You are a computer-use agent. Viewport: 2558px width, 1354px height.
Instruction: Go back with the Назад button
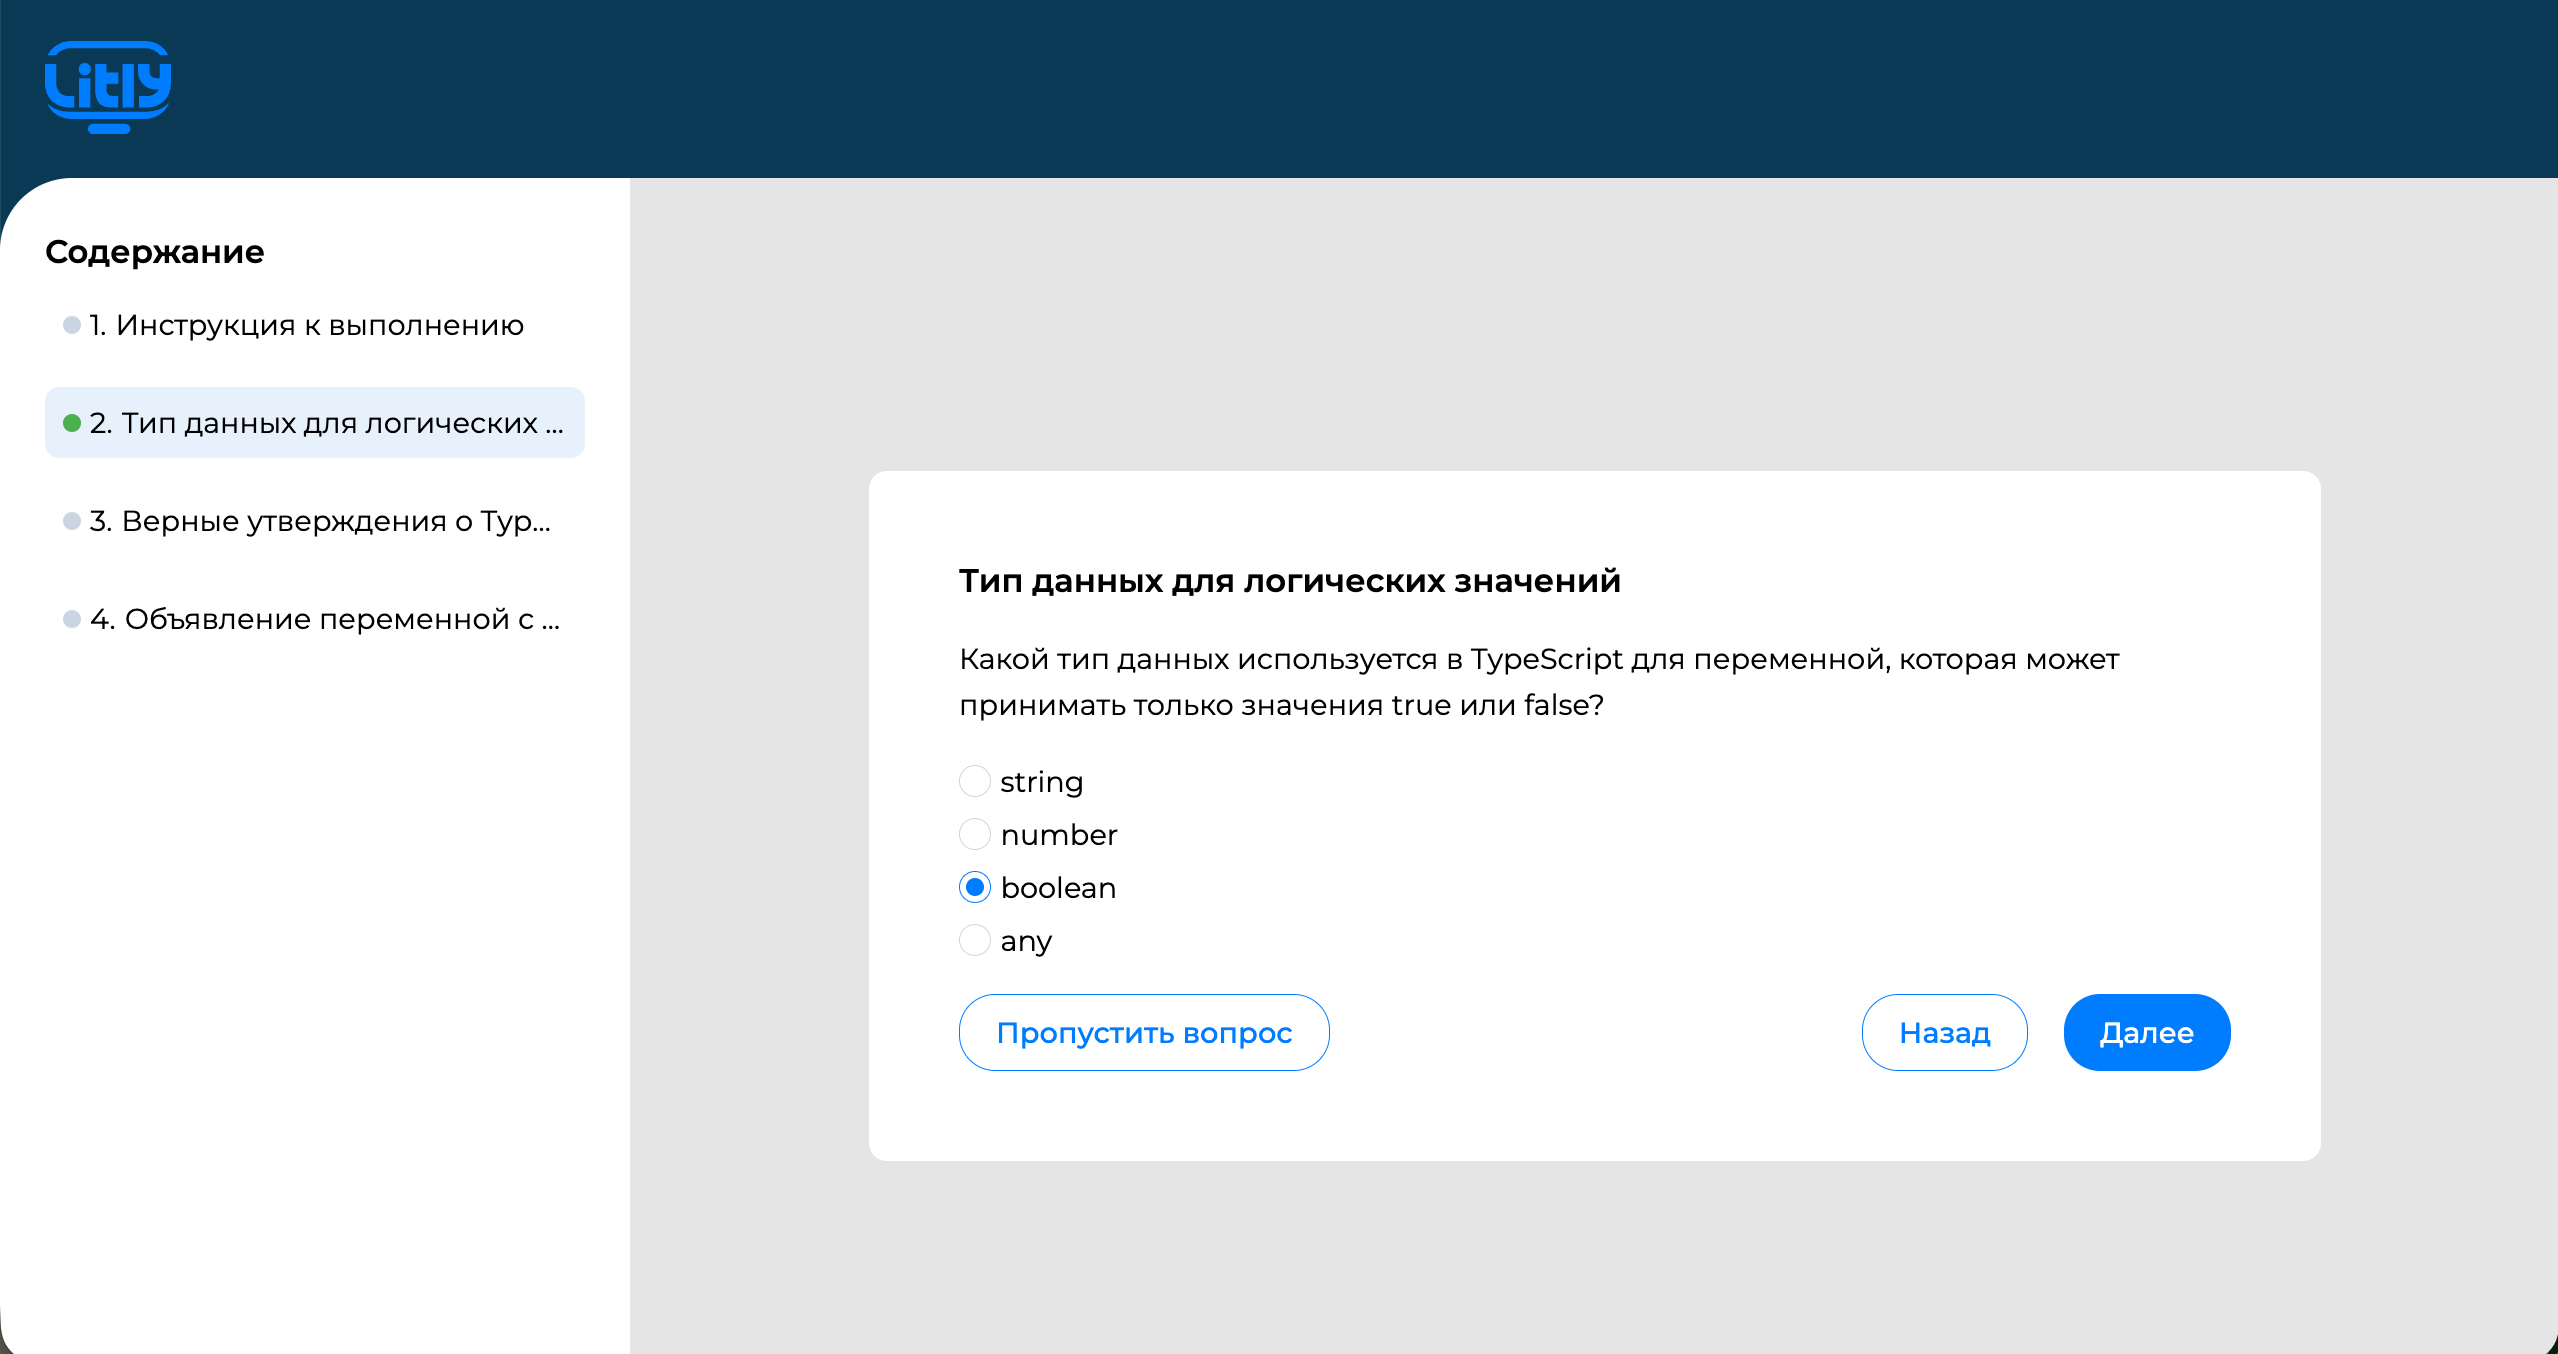coord(1945,1032)
